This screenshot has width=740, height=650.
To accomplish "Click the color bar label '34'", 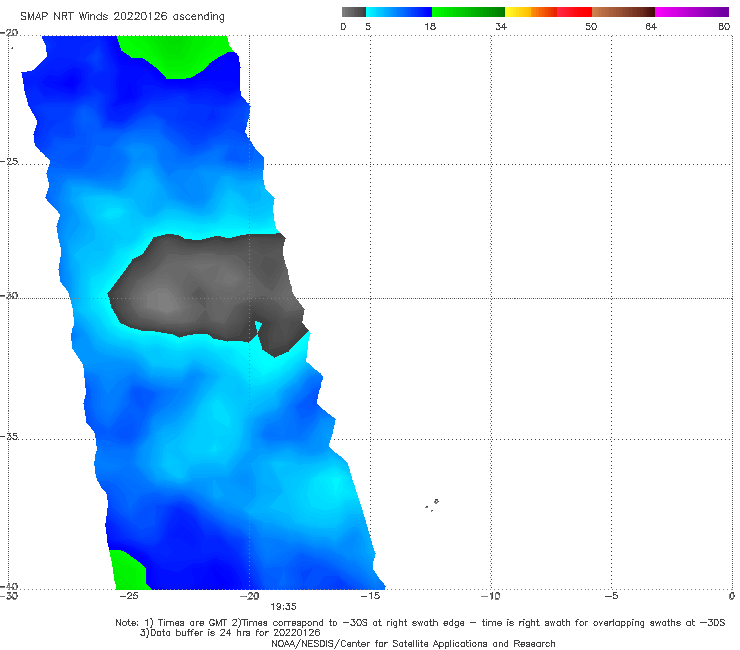I will click(501, 26).
